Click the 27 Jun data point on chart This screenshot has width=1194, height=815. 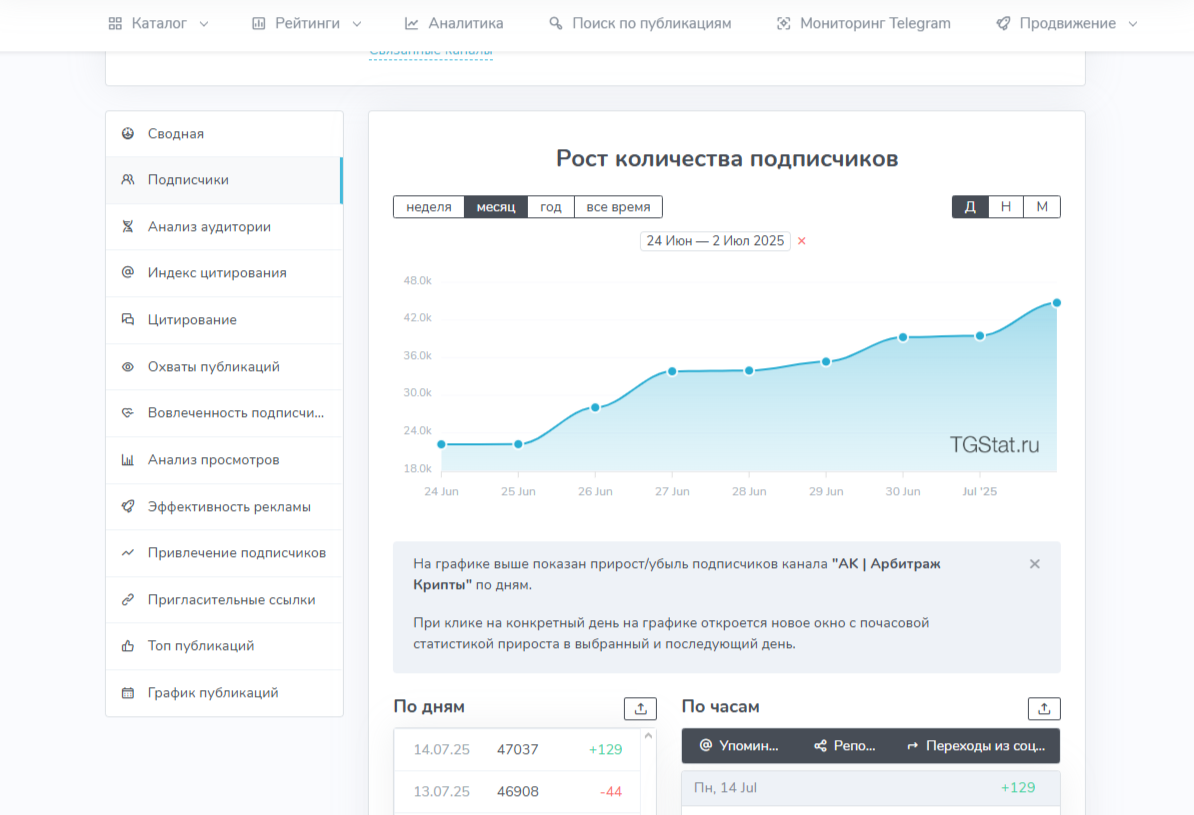[672, 371]
